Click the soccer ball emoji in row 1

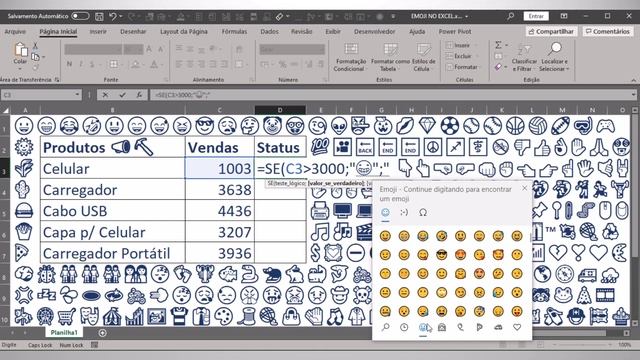click(449, 126)
